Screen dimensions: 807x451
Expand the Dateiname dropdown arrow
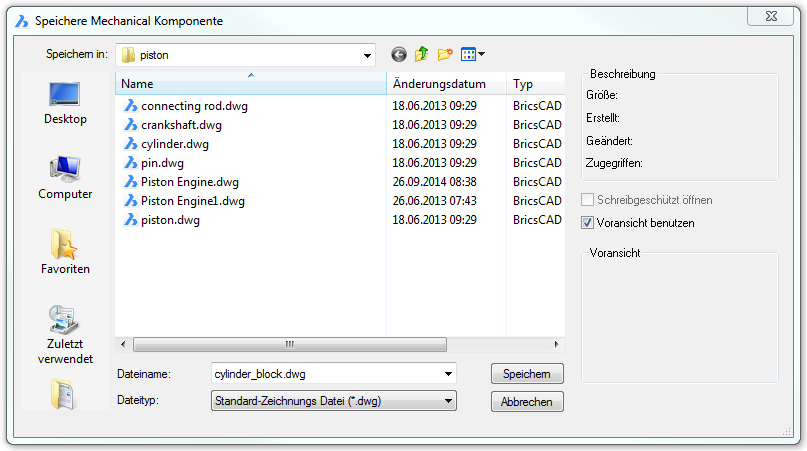point(448,374)
